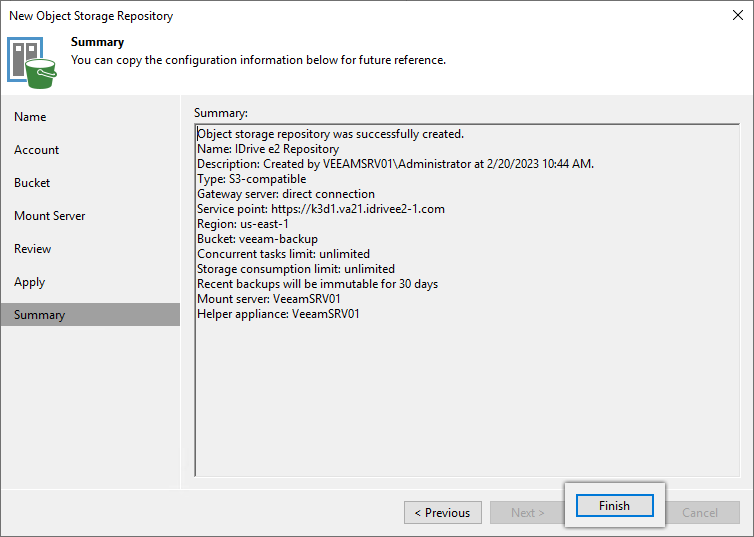
Task: Click the Service point URL line
Action: tap(321, 209)
